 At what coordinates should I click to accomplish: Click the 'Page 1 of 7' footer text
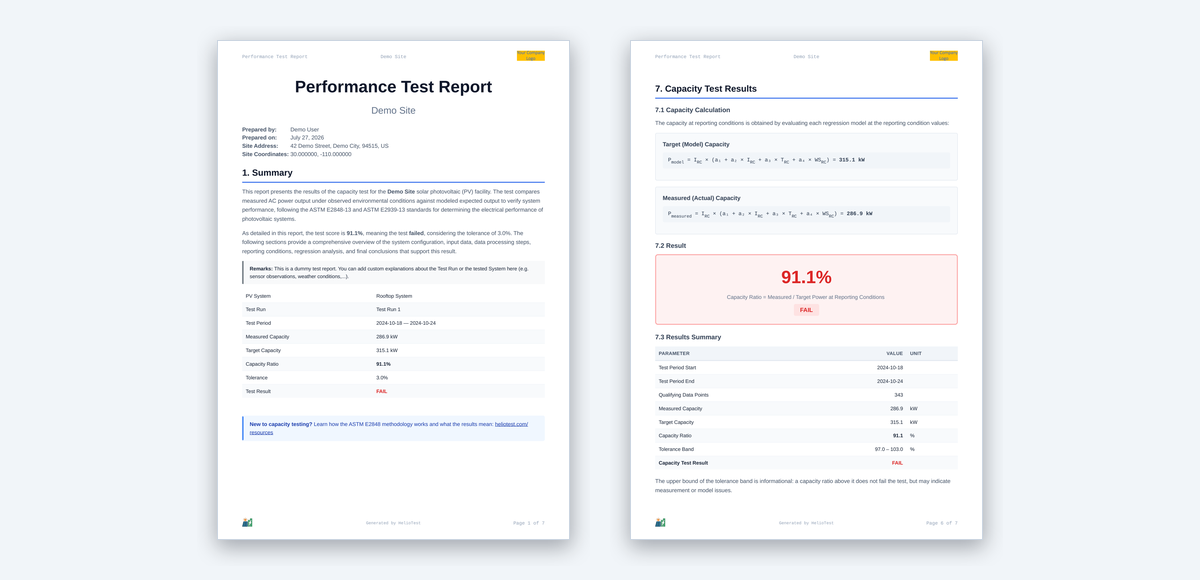[x=529, y=523]
